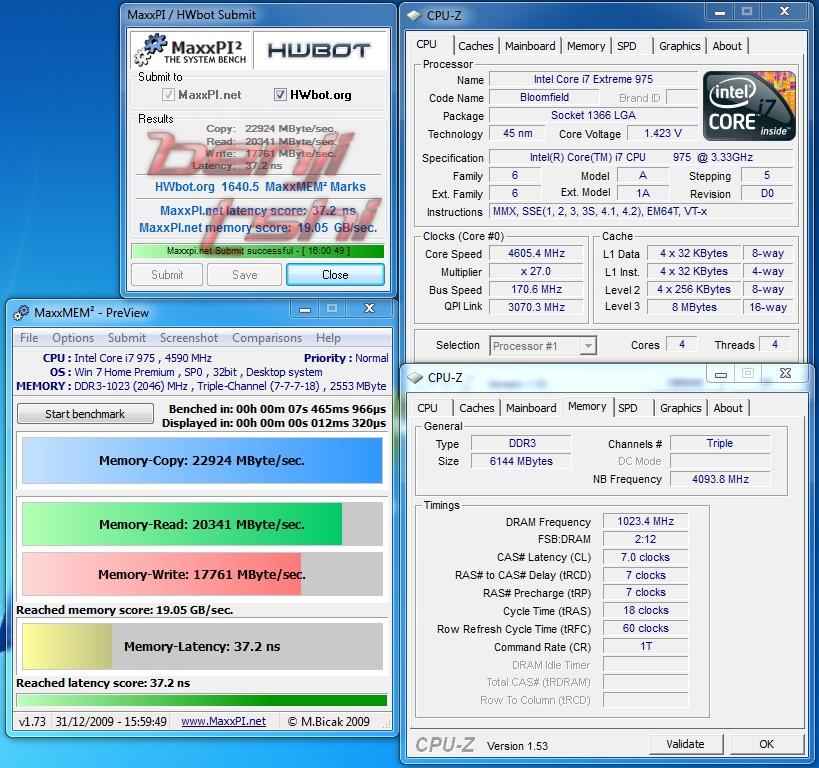Click the NB Frequency 4093.8 MHz value
Screen dimensions: 819x768
[720, 479]
